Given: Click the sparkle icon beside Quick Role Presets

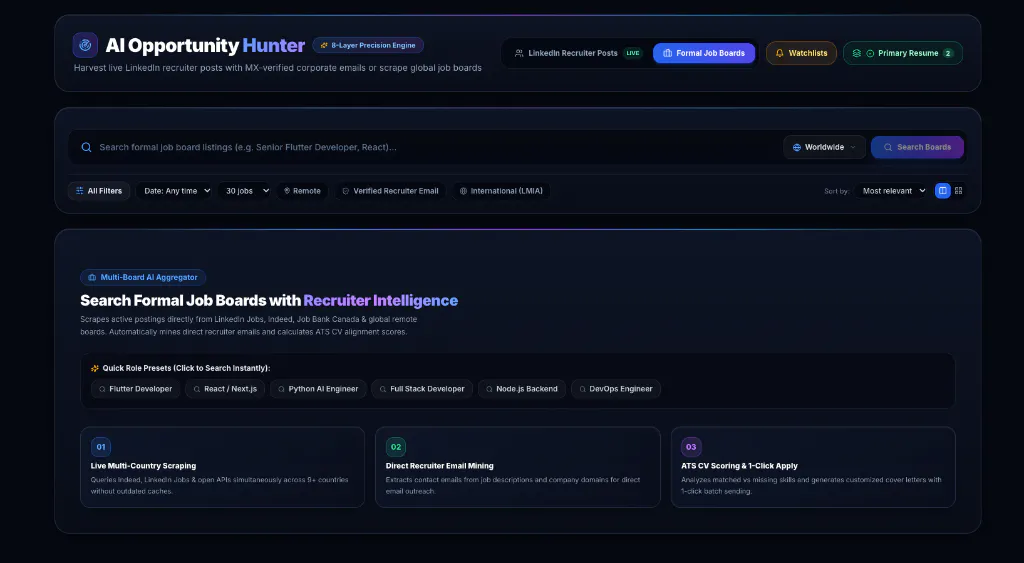Looking at the screenshot, I should pos(95,368).
